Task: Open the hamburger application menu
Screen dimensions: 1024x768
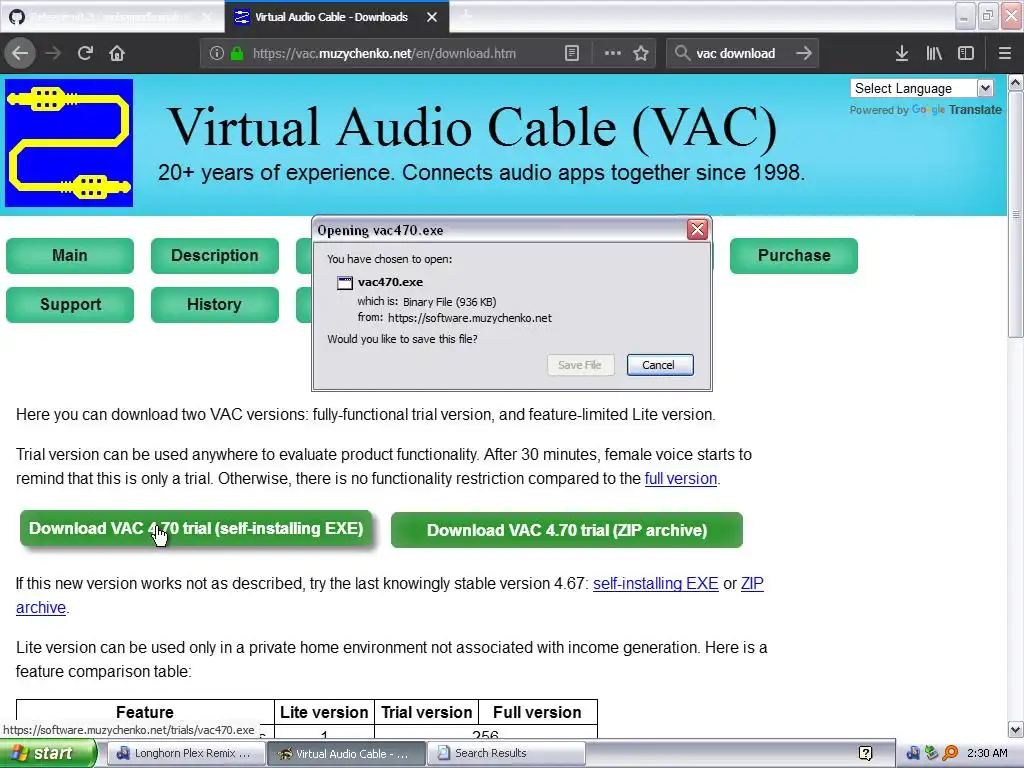Action: click(x=1004, y=54)
